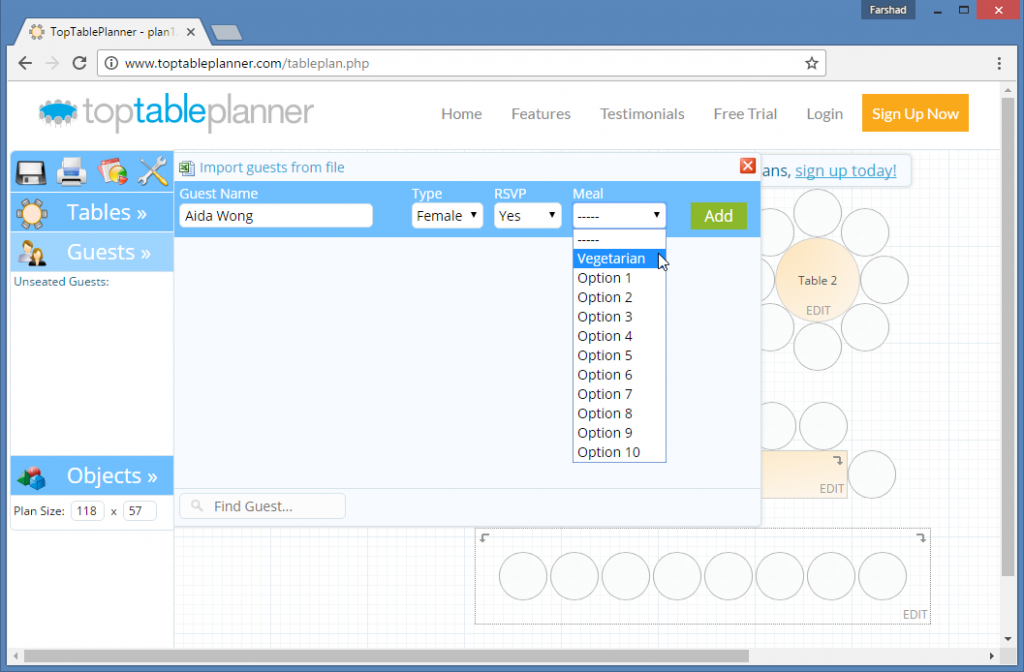Screen dimensions: 1024x672
Task: Click the reports chart icon
Action: point(112,171)
